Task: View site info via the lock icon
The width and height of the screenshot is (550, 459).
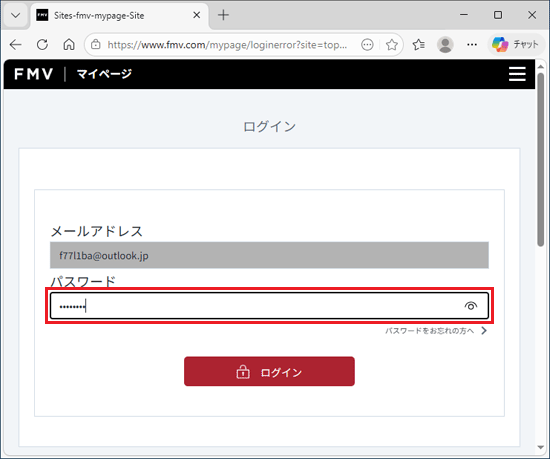Action: click(95, 45)
